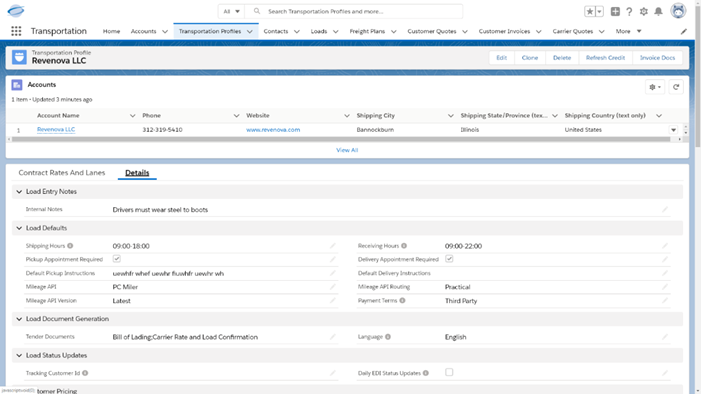Click the Edit button

(x=502, y=58)
